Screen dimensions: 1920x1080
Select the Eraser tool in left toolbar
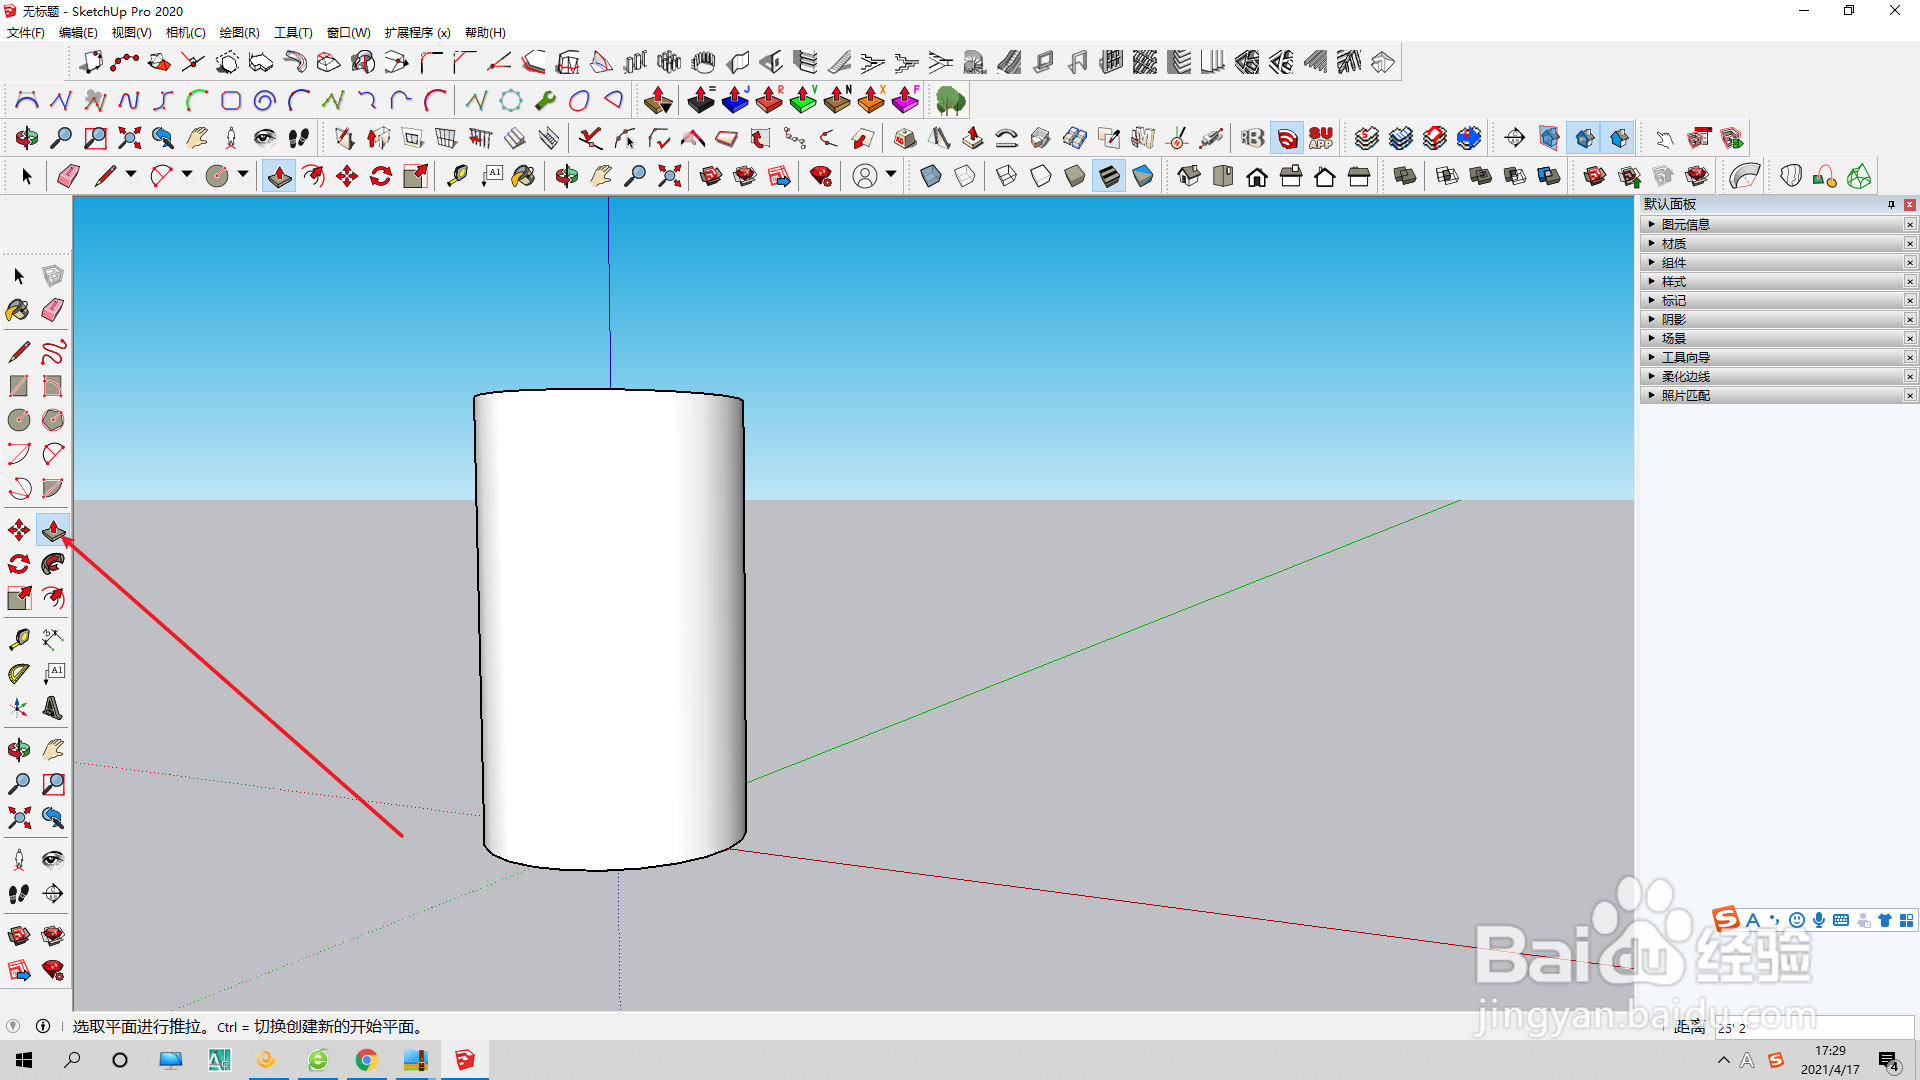tap(53, 310)
